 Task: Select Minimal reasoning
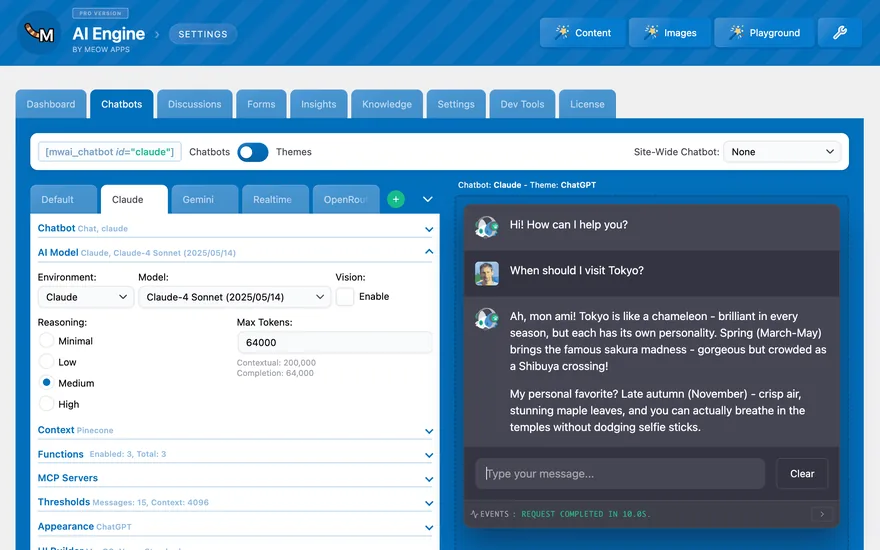click(x=46, y=341)
